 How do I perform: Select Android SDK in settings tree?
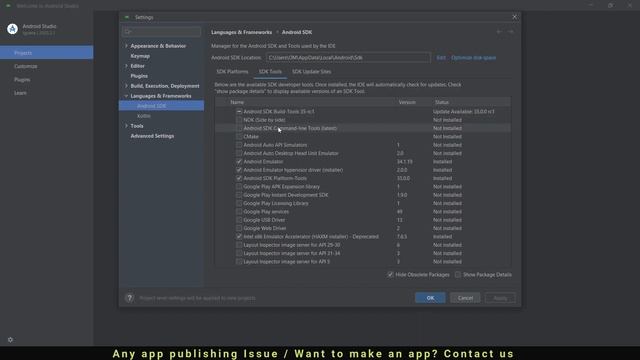(x=161, y=106)
